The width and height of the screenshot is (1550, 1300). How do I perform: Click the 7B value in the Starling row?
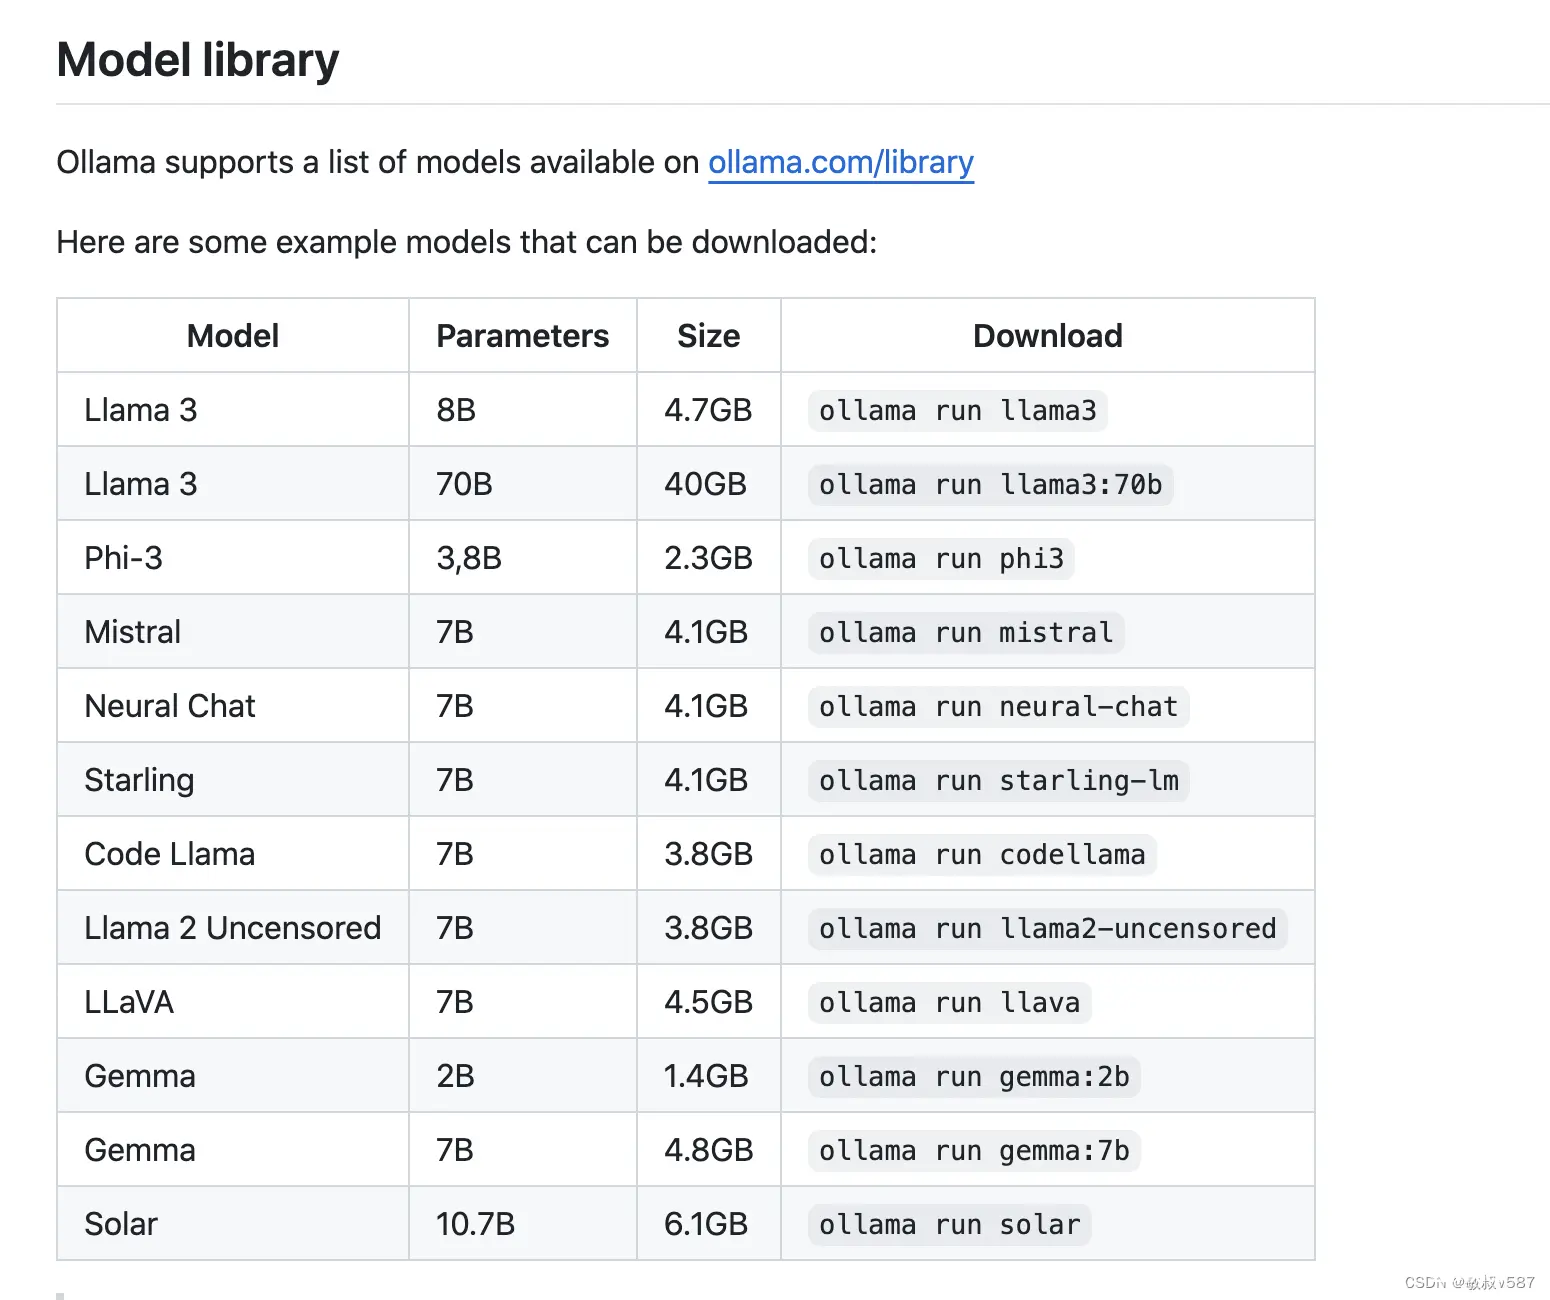pyautogui.click(x=455, y=780)
